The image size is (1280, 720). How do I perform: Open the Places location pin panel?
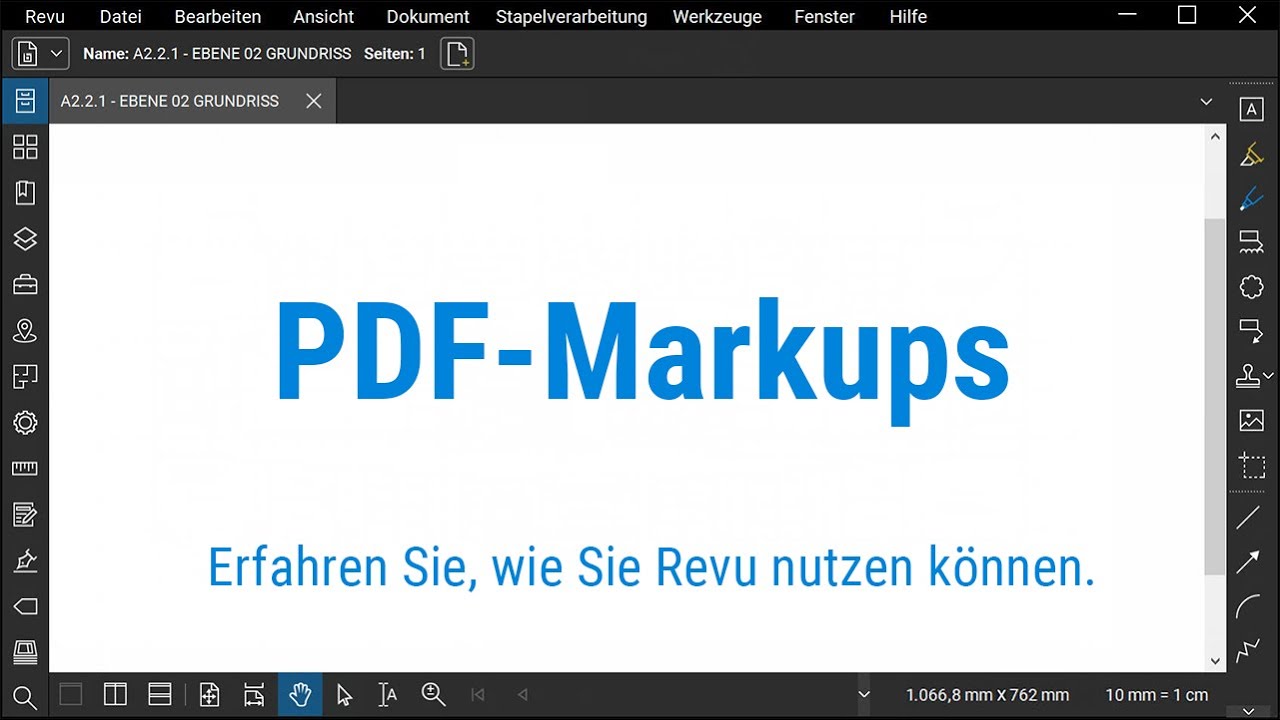[x=25, y=331]
